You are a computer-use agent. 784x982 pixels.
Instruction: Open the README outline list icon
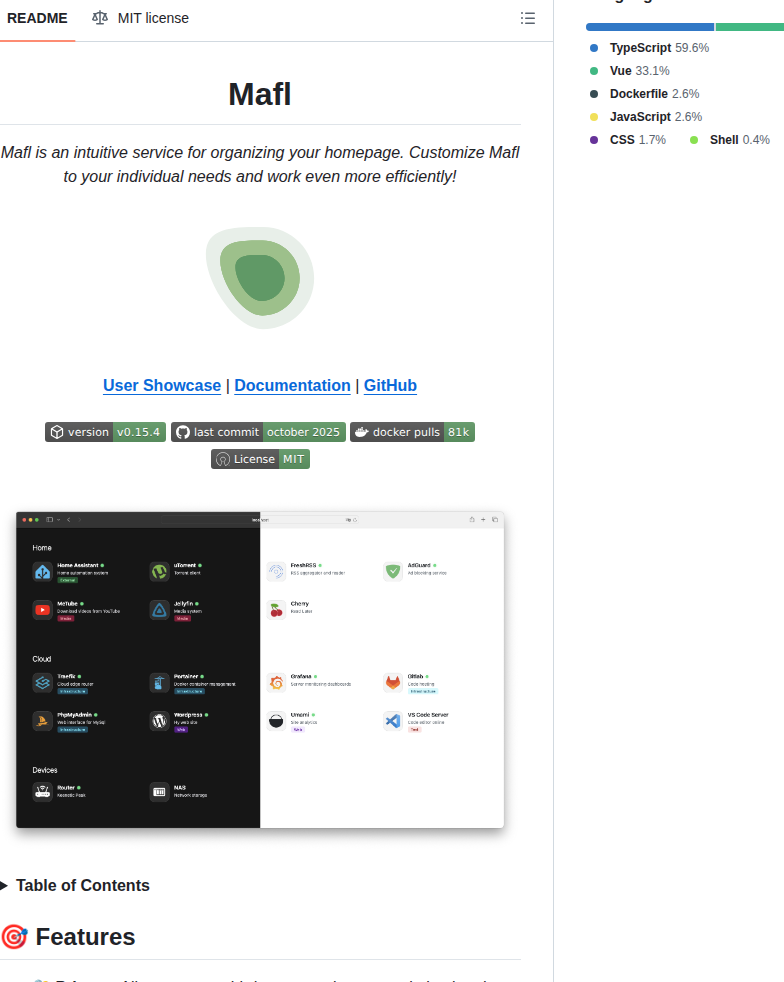[528, 18]
